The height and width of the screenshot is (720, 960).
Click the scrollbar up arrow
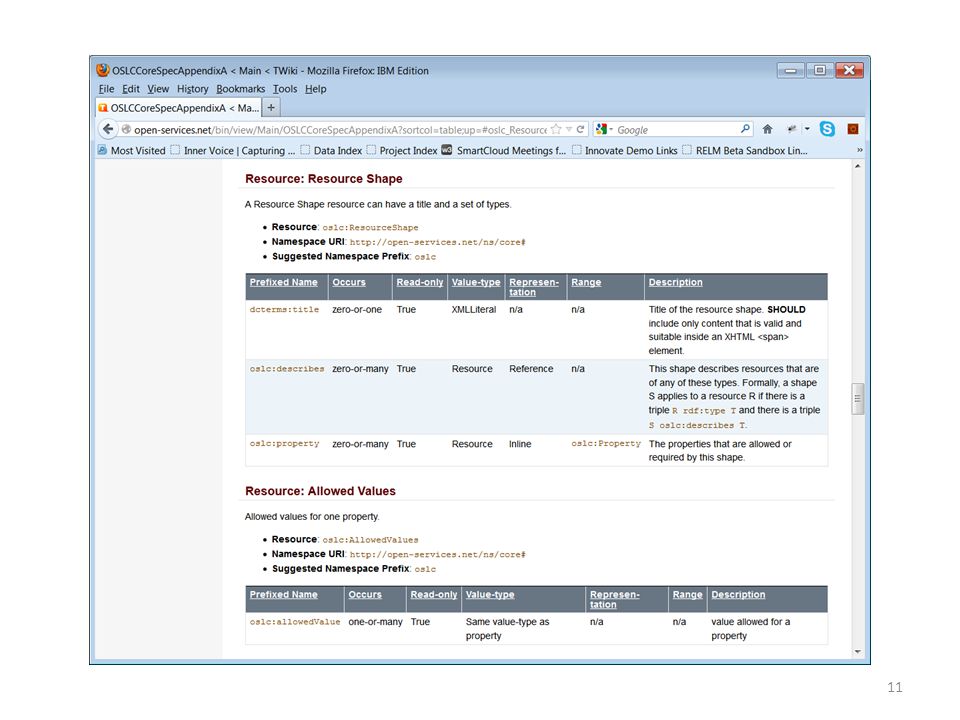click(x=858, y=166)
